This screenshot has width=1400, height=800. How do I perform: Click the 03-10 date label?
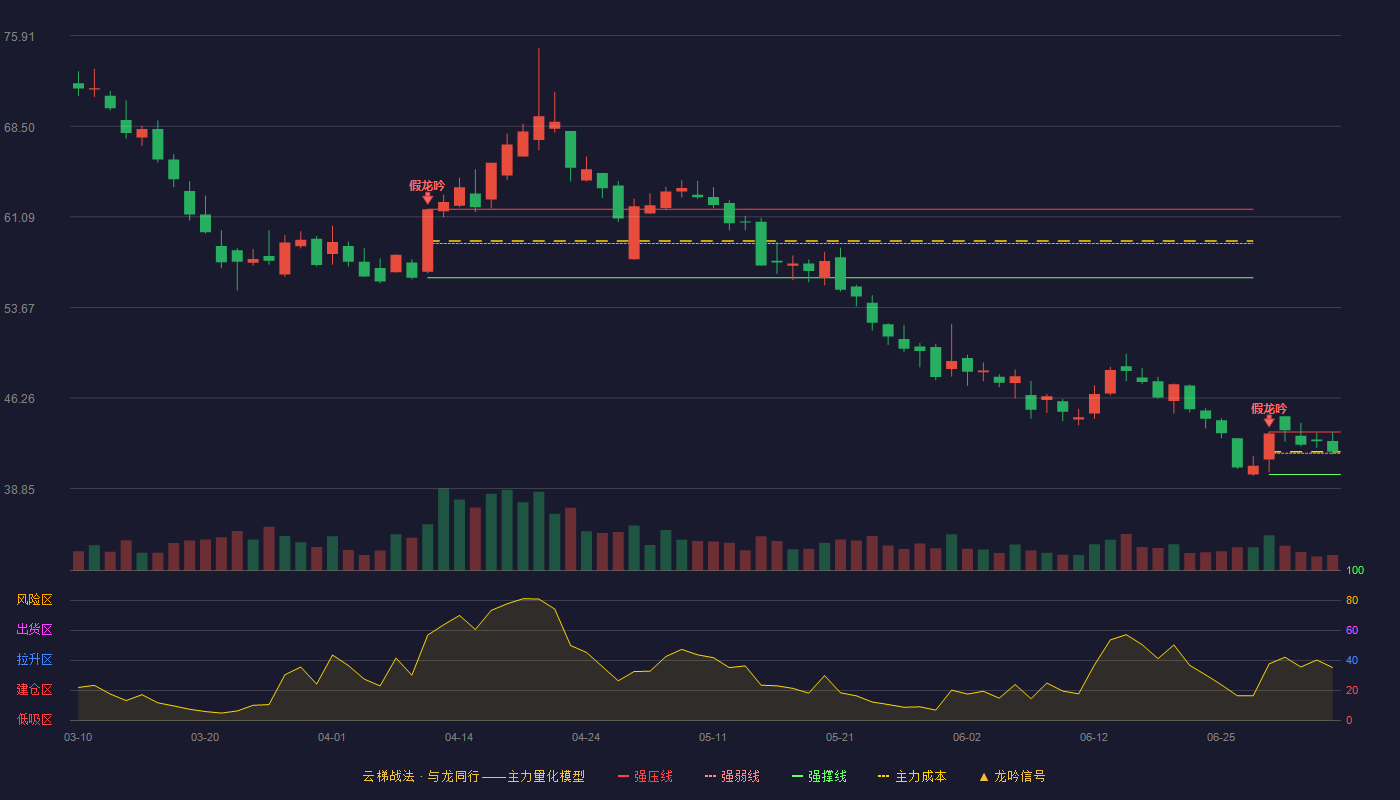[x=78, y=737]
